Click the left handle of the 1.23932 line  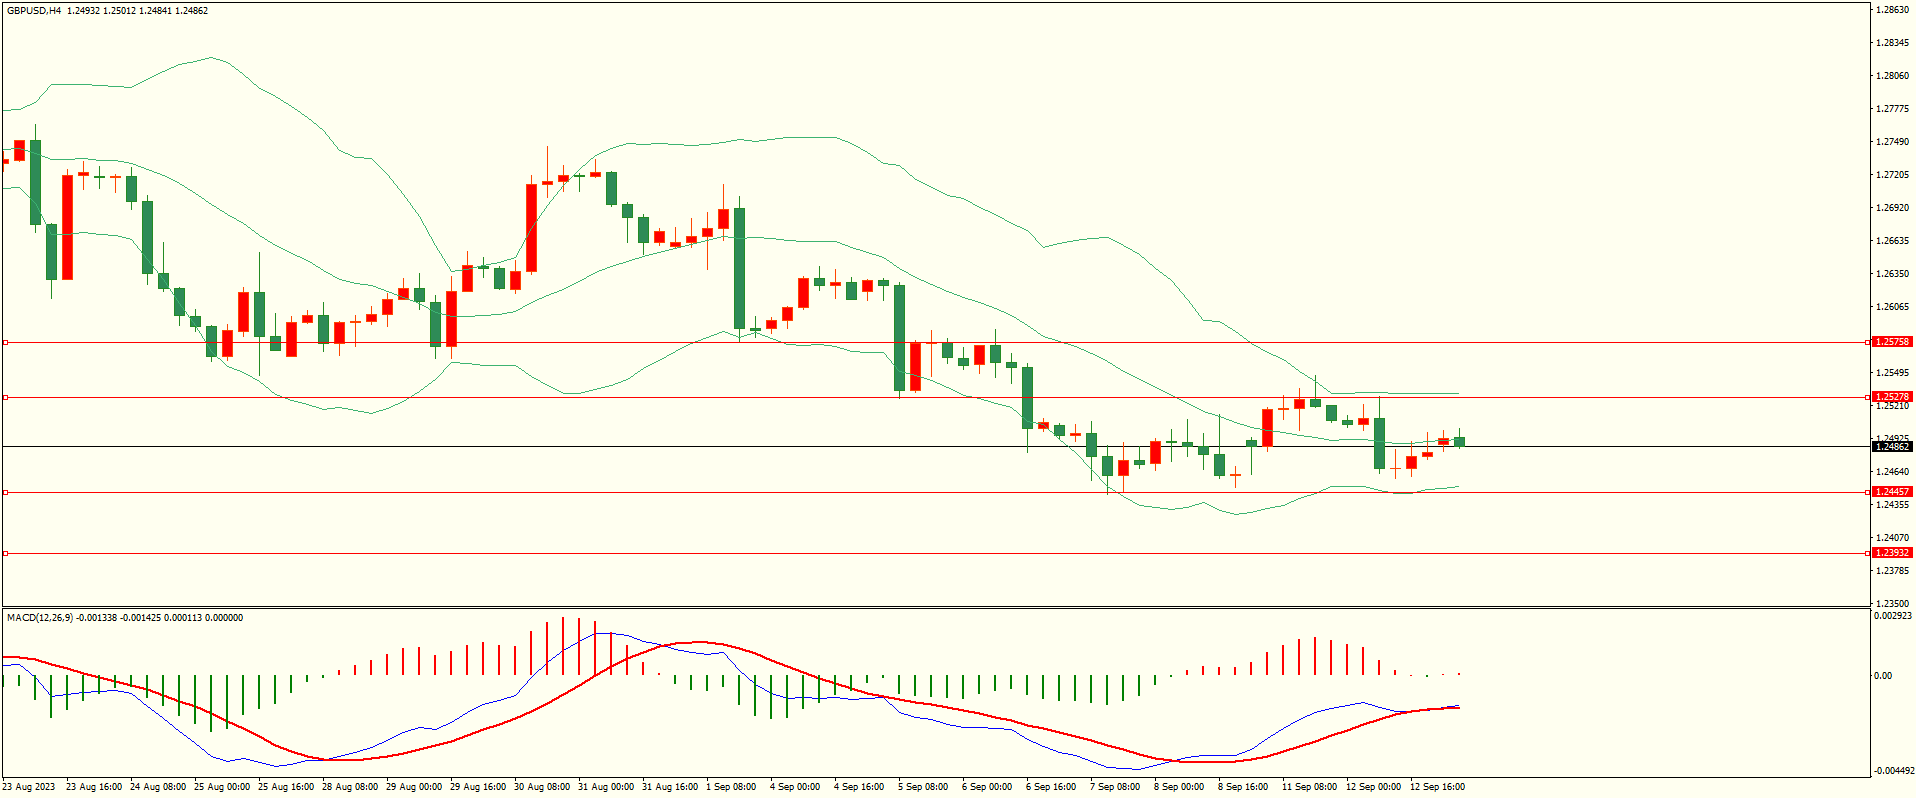tap(6, 553)
